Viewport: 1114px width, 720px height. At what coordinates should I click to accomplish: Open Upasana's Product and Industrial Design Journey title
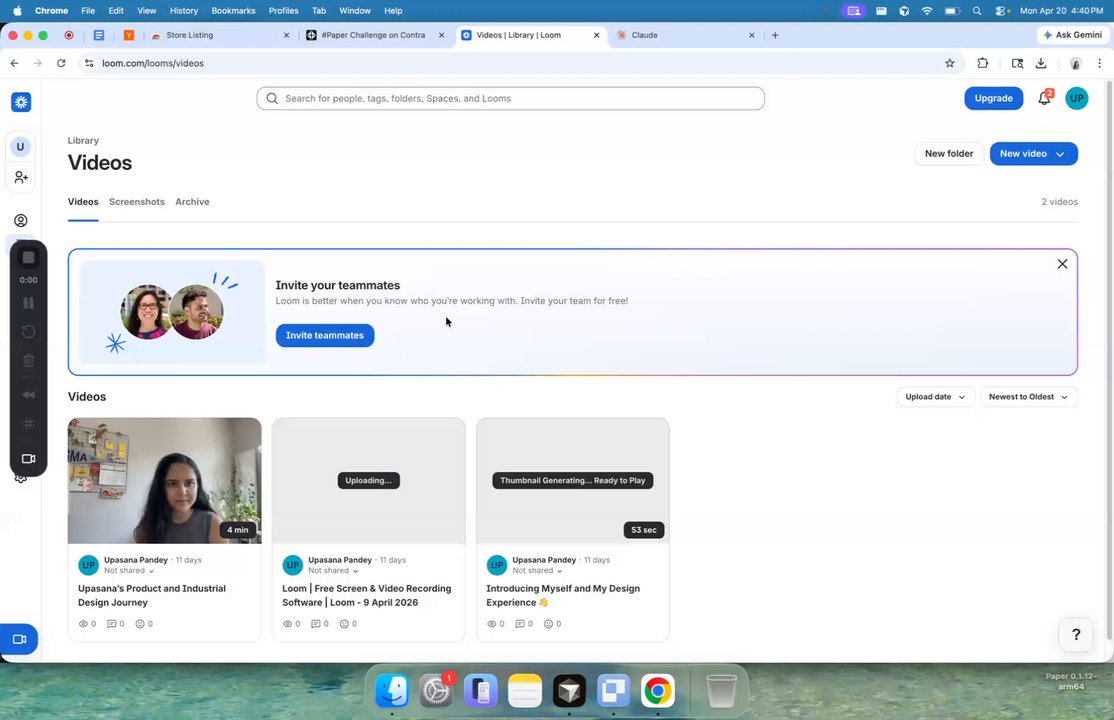coord(151,596)
